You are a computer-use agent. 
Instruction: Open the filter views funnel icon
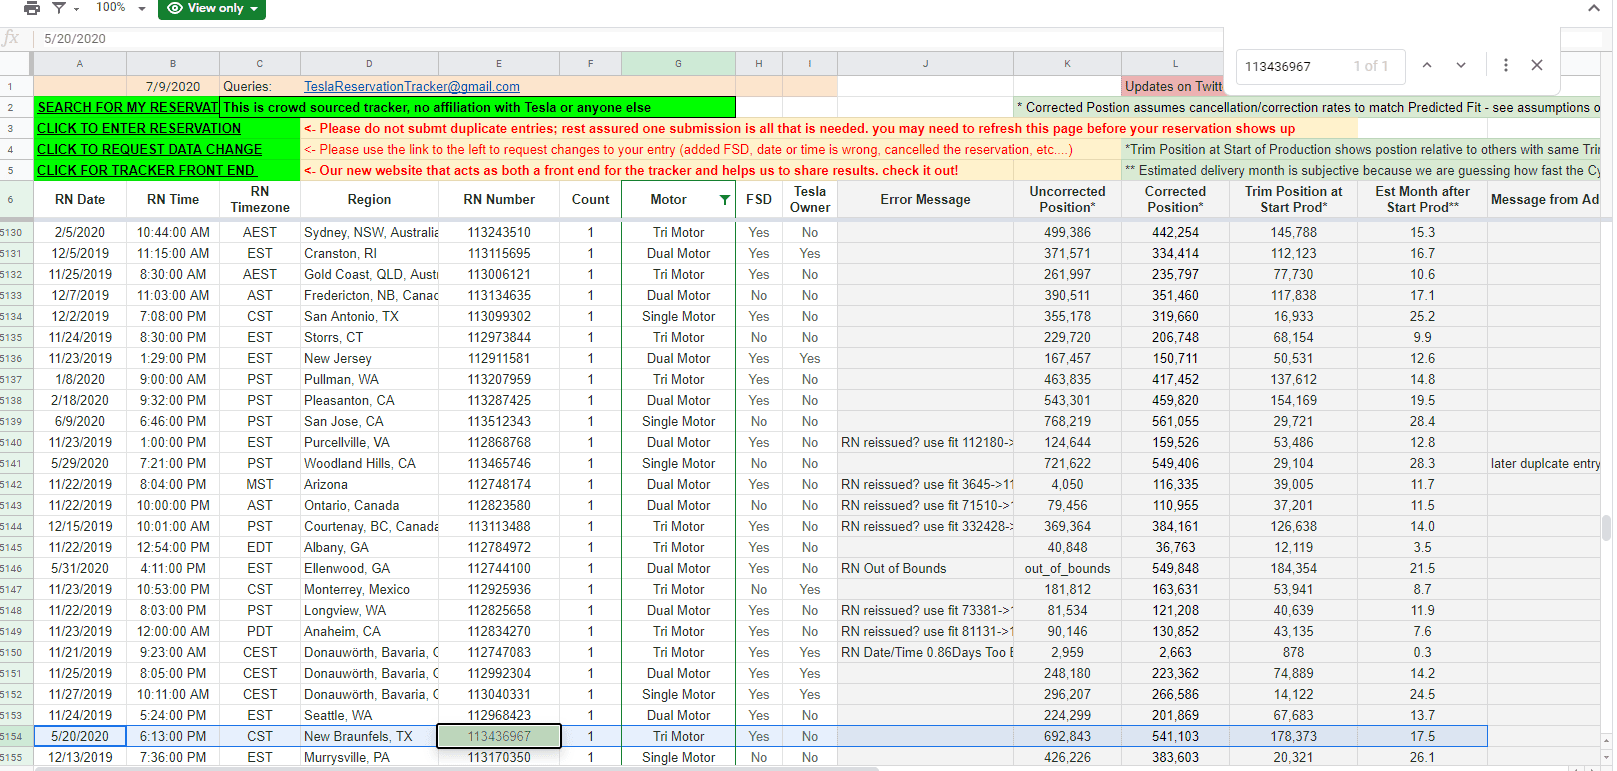(x=59, y=8)
